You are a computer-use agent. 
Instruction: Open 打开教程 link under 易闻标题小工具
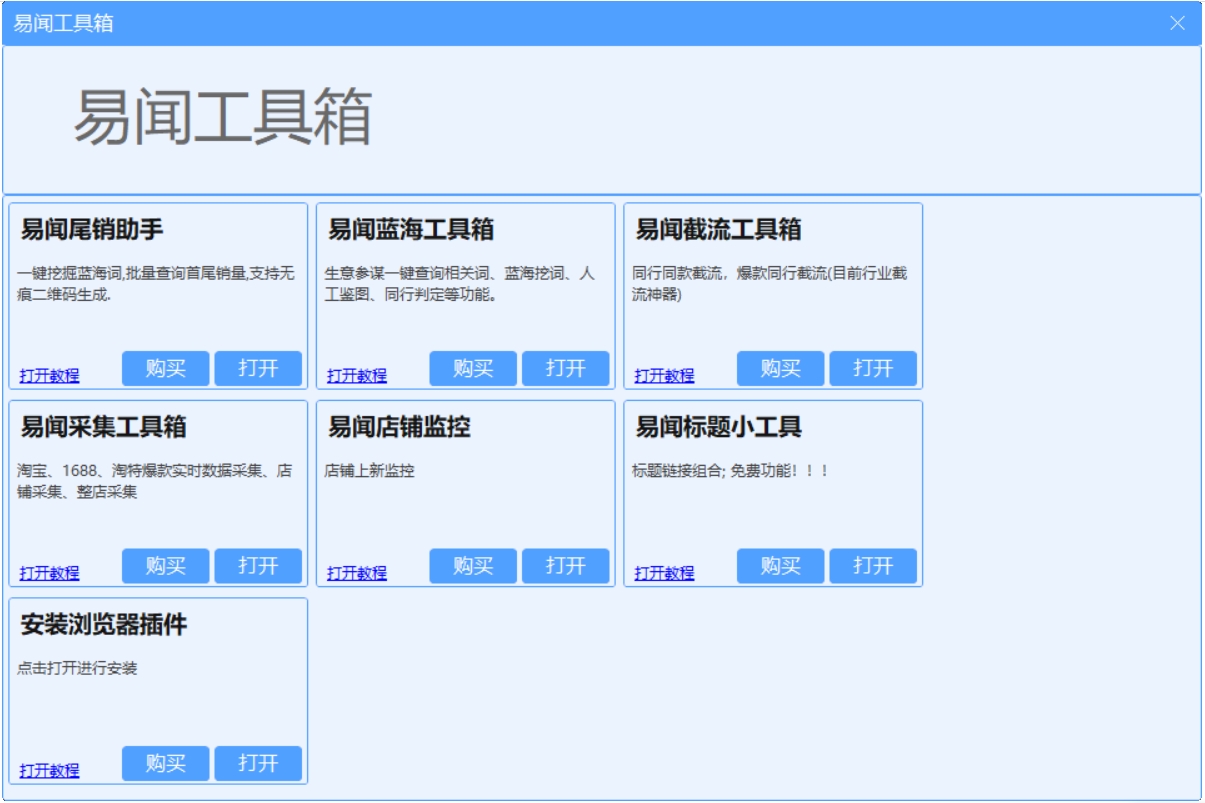point(664,573)
